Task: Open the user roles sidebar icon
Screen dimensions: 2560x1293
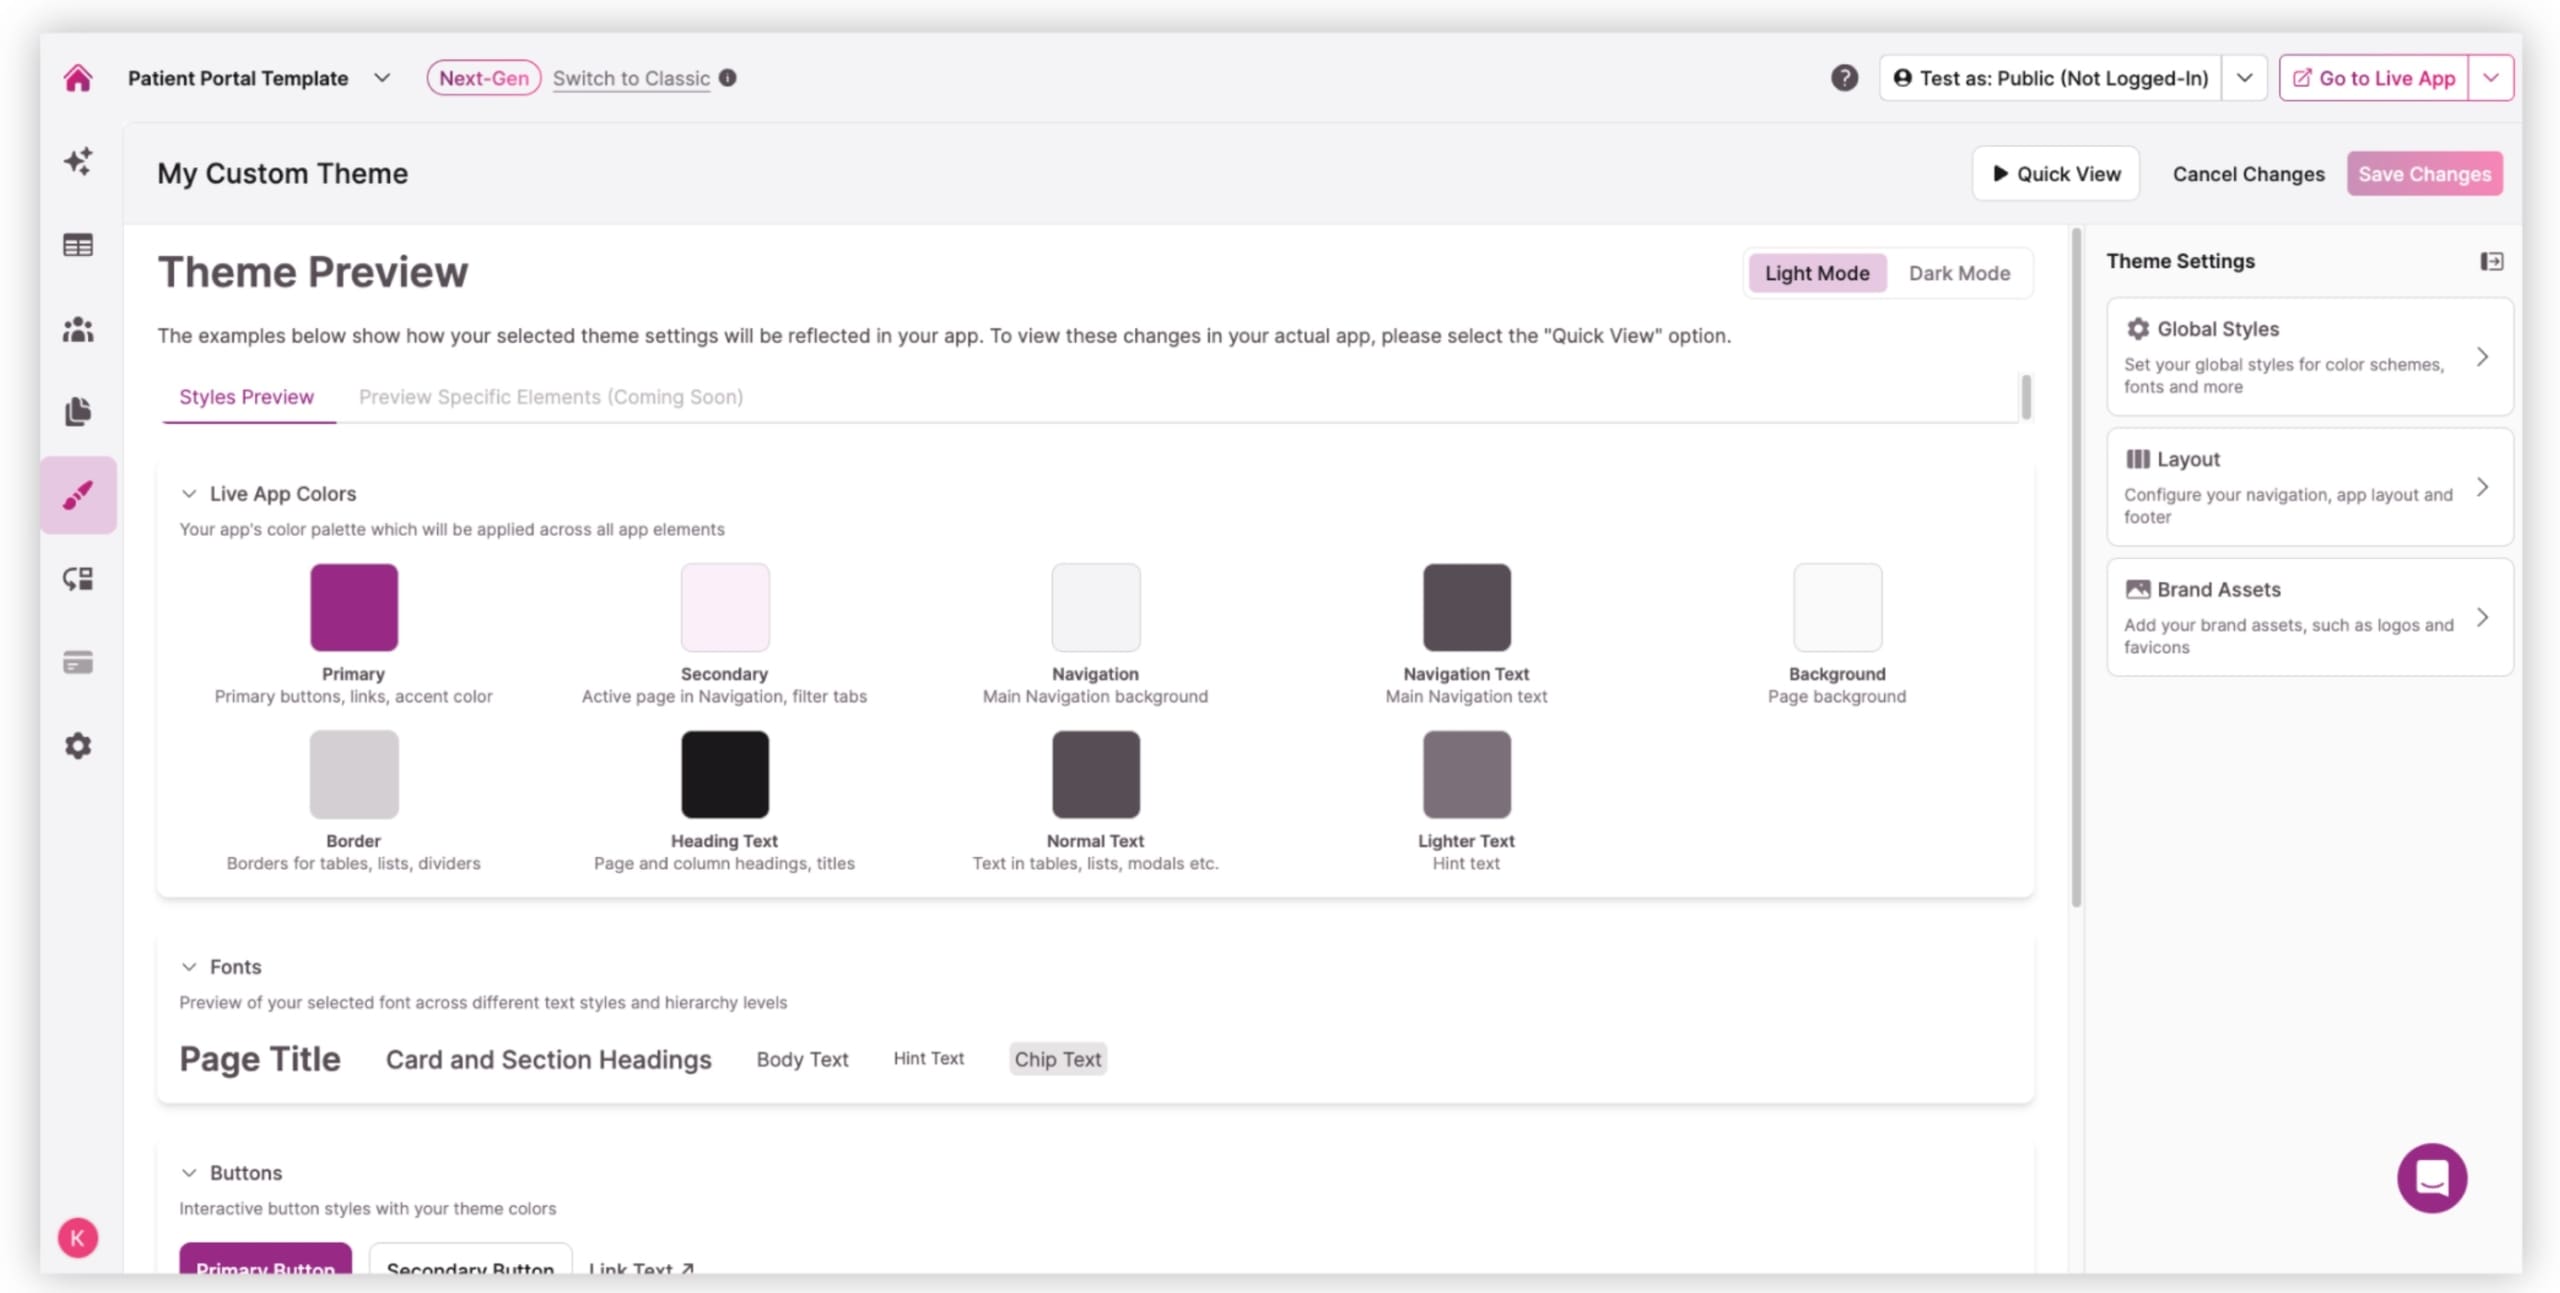Action: click(x=78, y=329)
